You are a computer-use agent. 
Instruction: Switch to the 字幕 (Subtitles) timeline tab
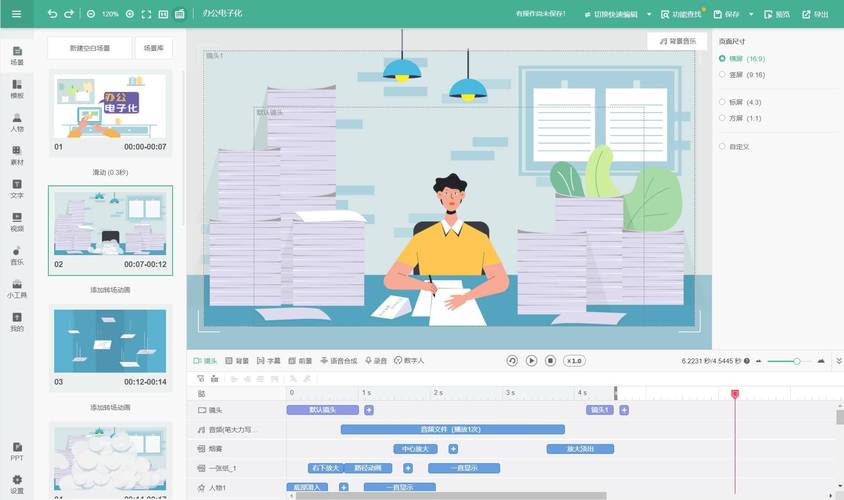pos(268,361)
